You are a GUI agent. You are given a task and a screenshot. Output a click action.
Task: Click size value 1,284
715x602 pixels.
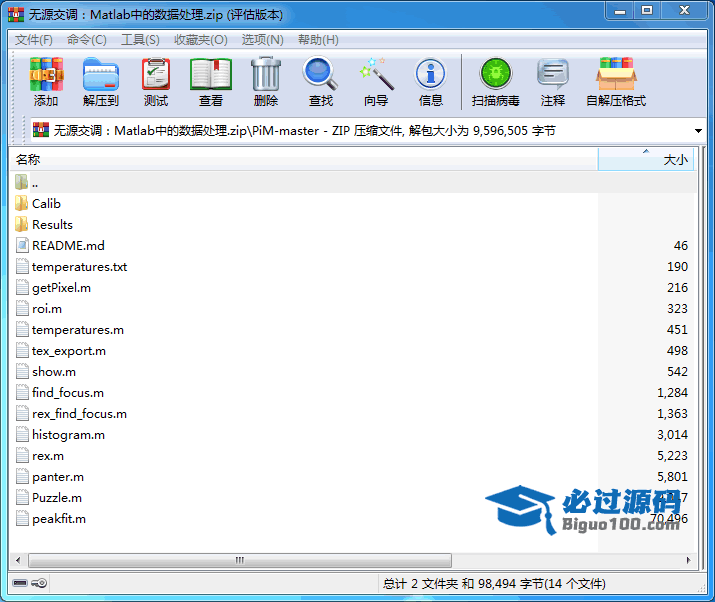coord(672,393)
